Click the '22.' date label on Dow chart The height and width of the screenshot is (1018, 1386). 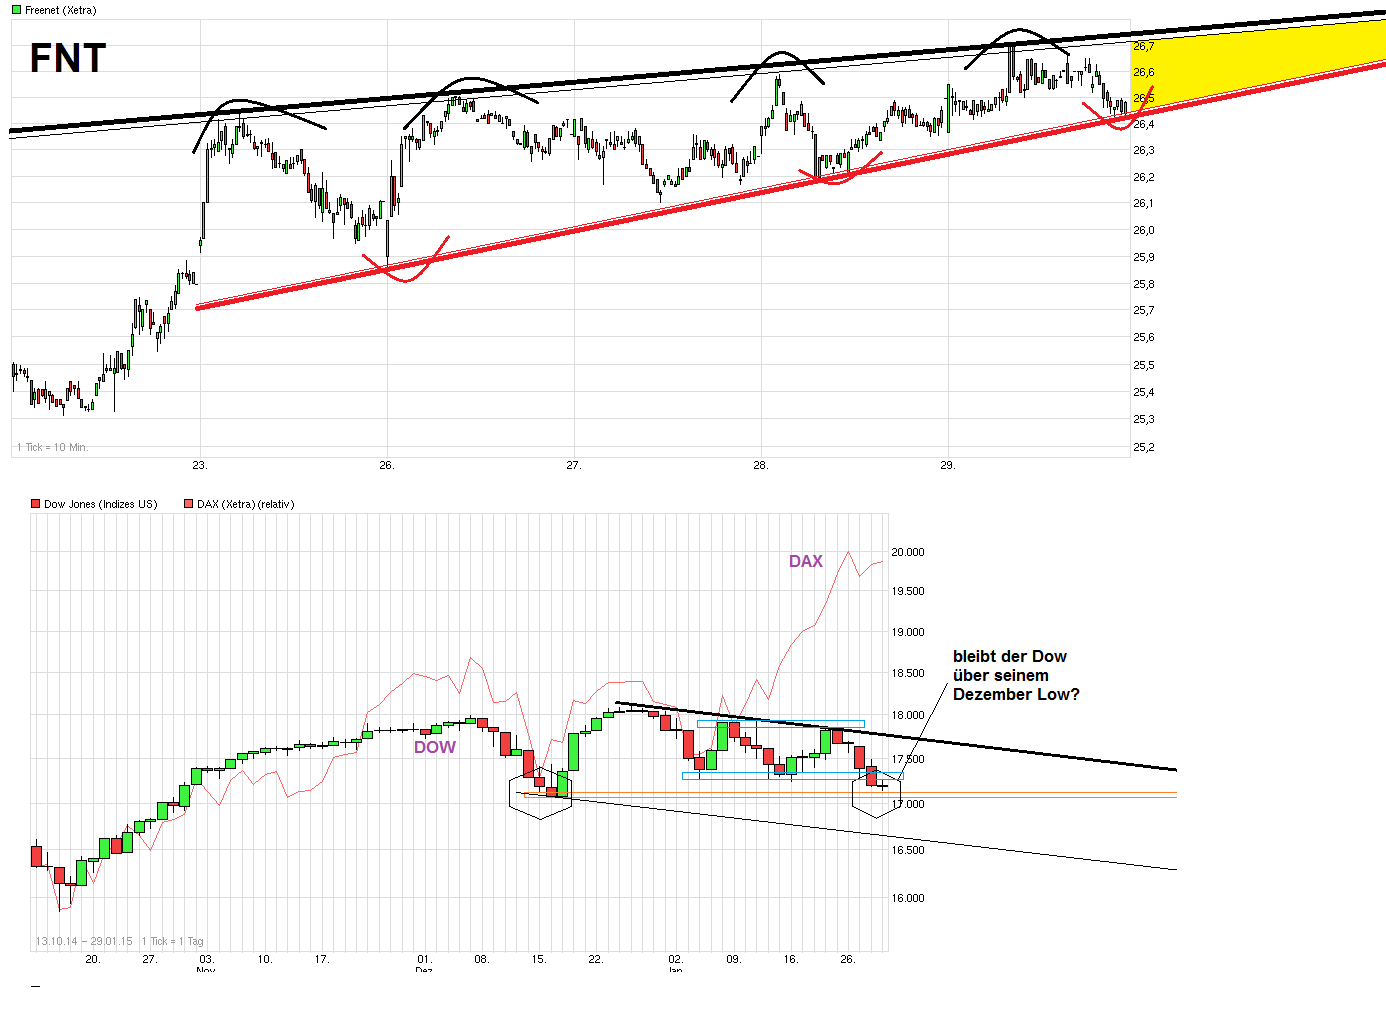point(596,959)
